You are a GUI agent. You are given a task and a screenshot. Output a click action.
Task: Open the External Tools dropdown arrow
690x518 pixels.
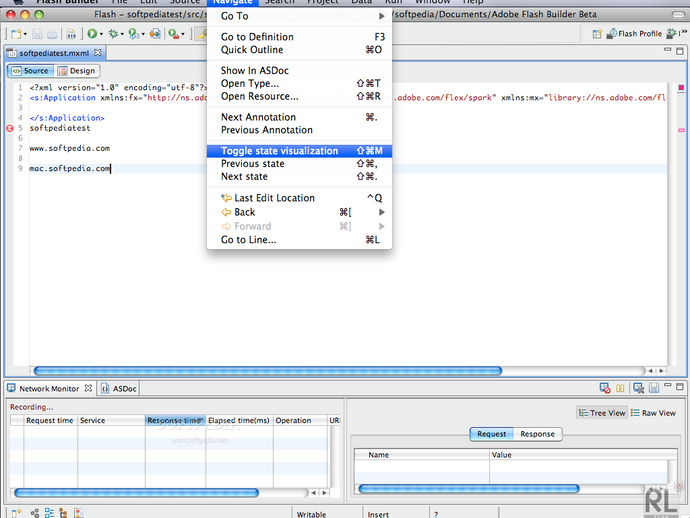[183, 34]
